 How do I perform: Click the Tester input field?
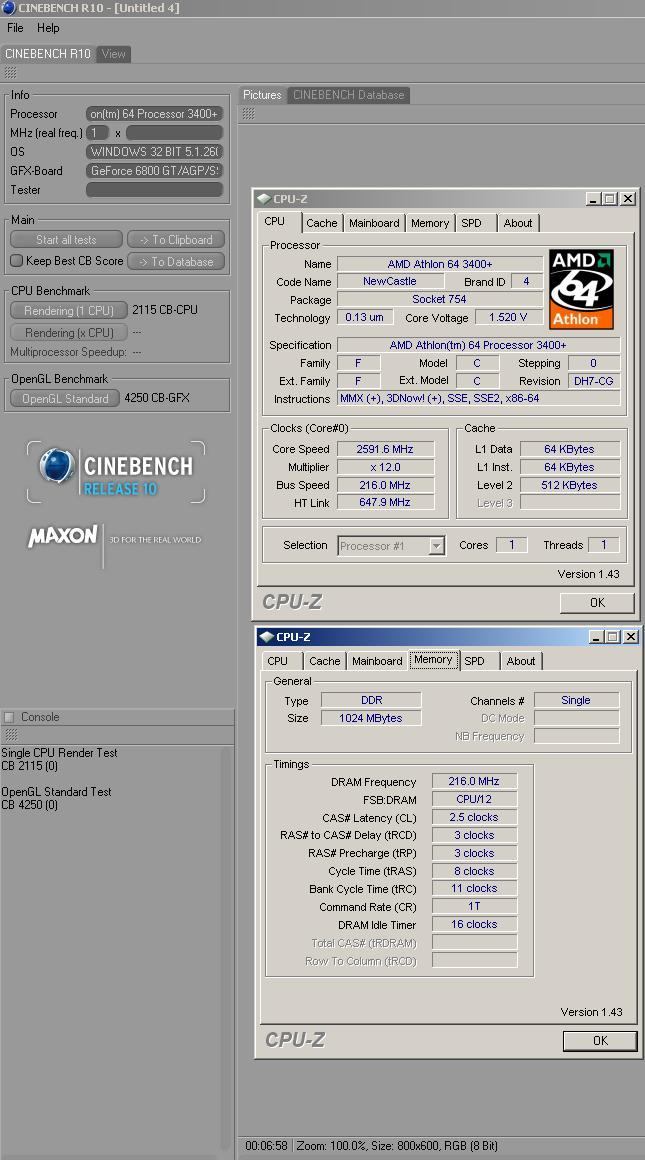(154, 190)
